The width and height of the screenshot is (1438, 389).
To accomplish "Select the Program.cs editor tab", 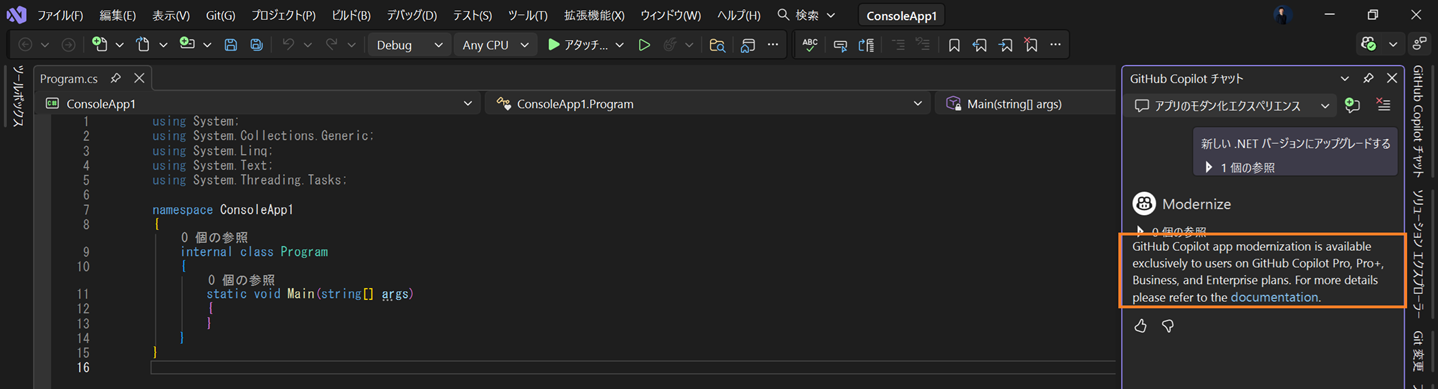I will pyautogui.click(x=69, y=78).
